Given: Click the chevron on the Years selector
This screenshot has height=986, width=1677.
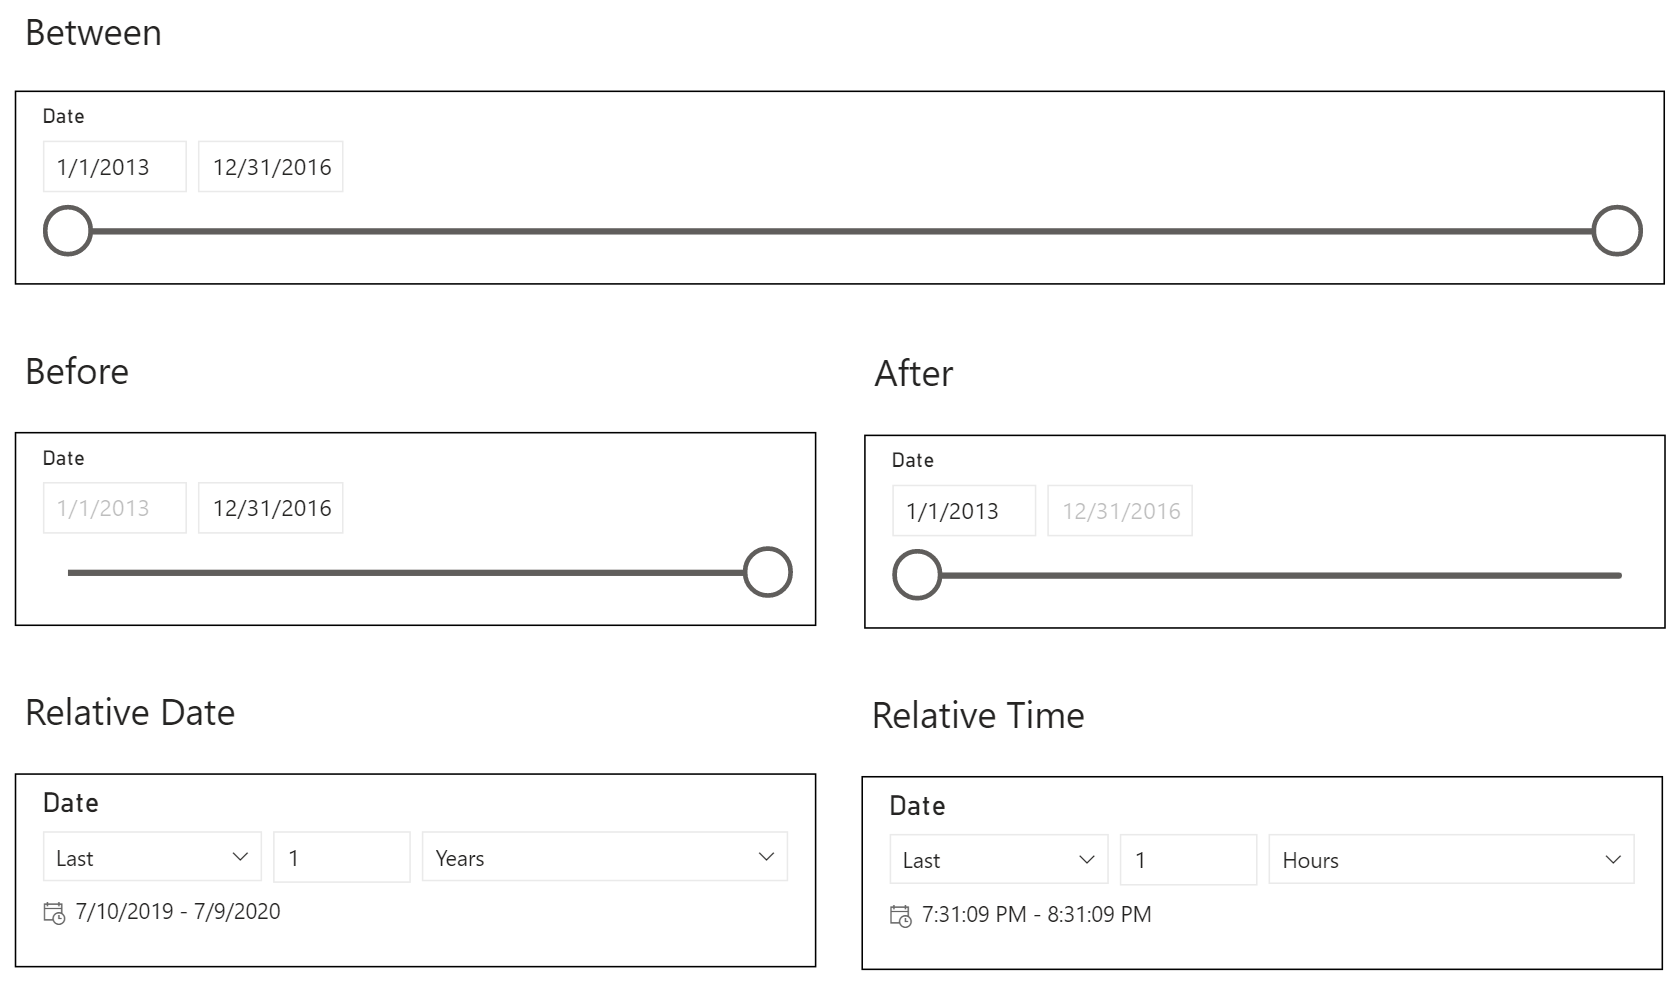Looking at the screenshot, I should (x=766, y=857).
